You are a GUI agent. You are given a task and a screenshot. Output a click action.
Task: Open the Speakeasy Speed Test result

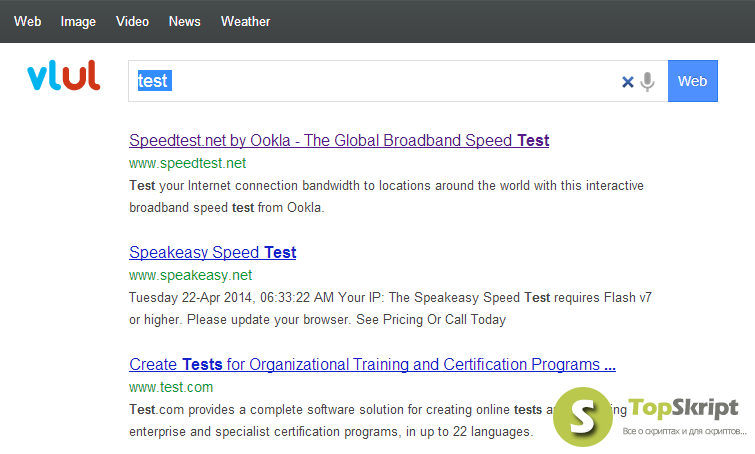(212, 252)
